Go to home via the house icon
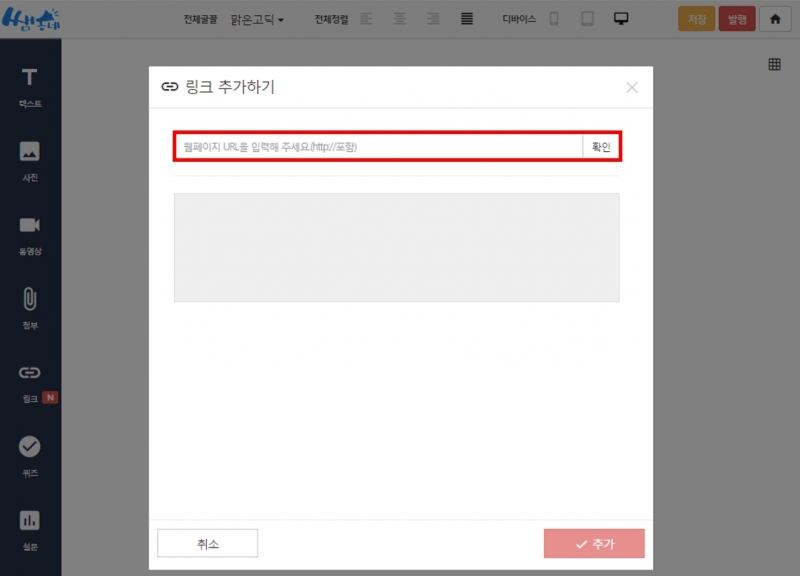 point(775,19)
